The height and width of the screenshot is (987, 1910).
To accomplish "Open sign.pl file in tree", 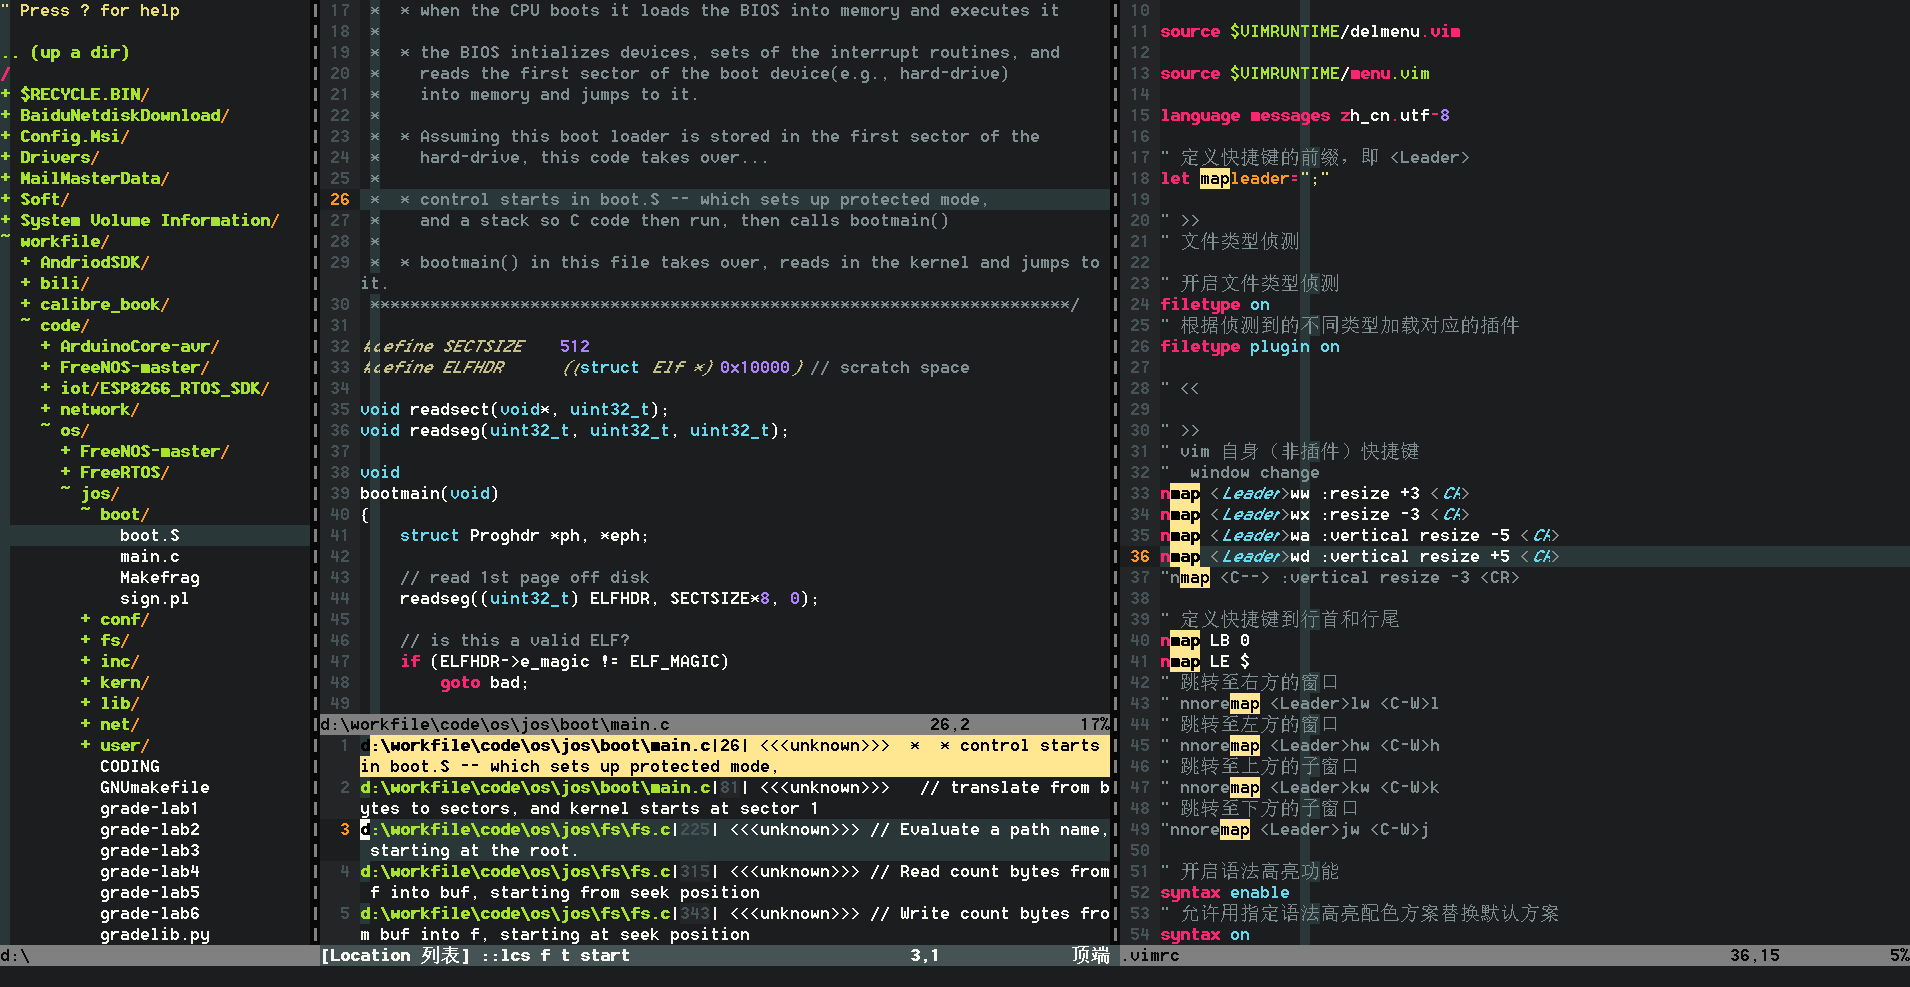I will (x=154, y=598).
